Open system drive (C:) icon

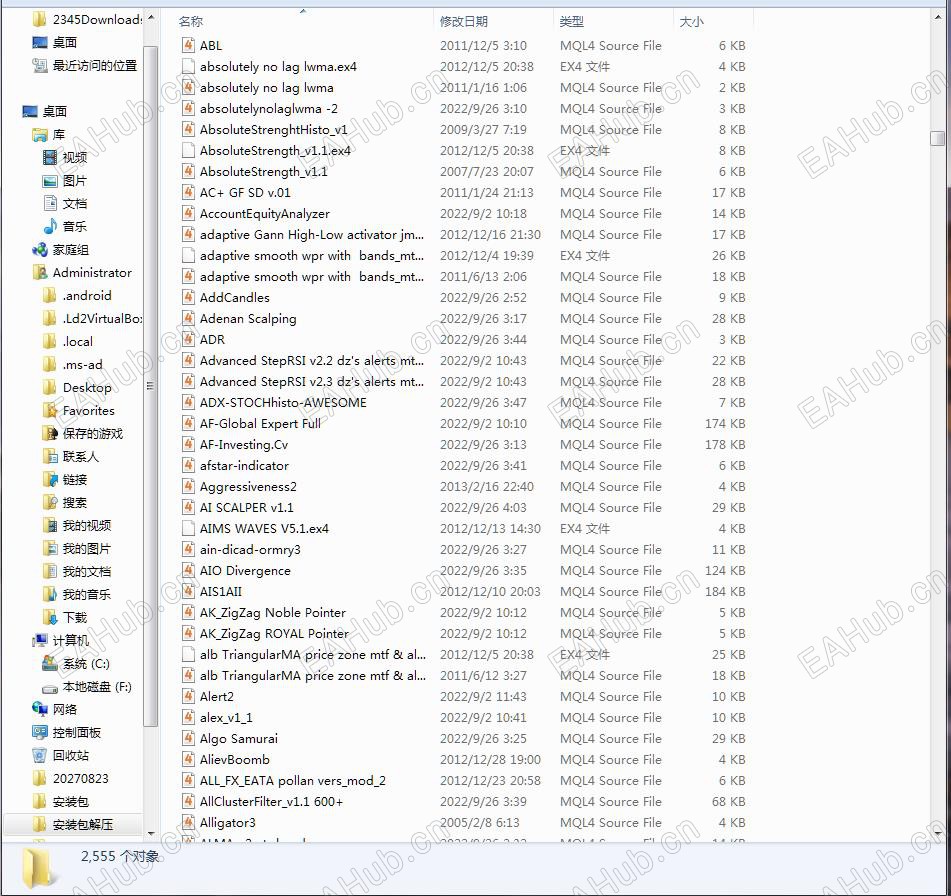coord(50,664)
